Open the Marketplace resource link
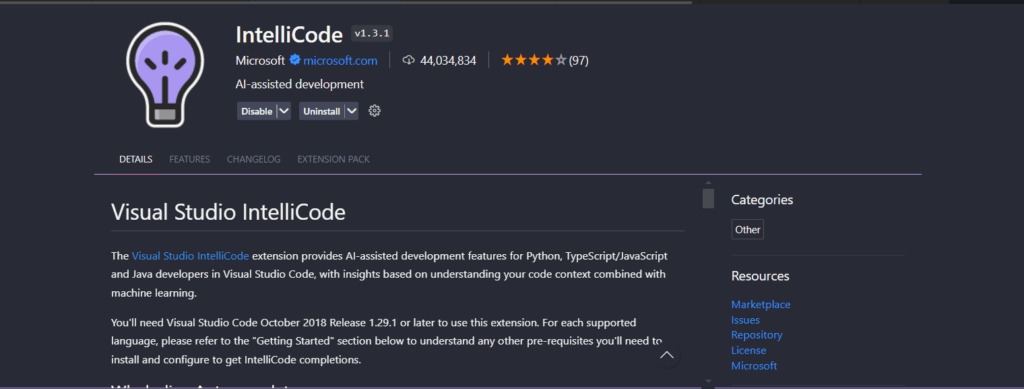This screenshot has width=1024, height=389. pos(761,304)
